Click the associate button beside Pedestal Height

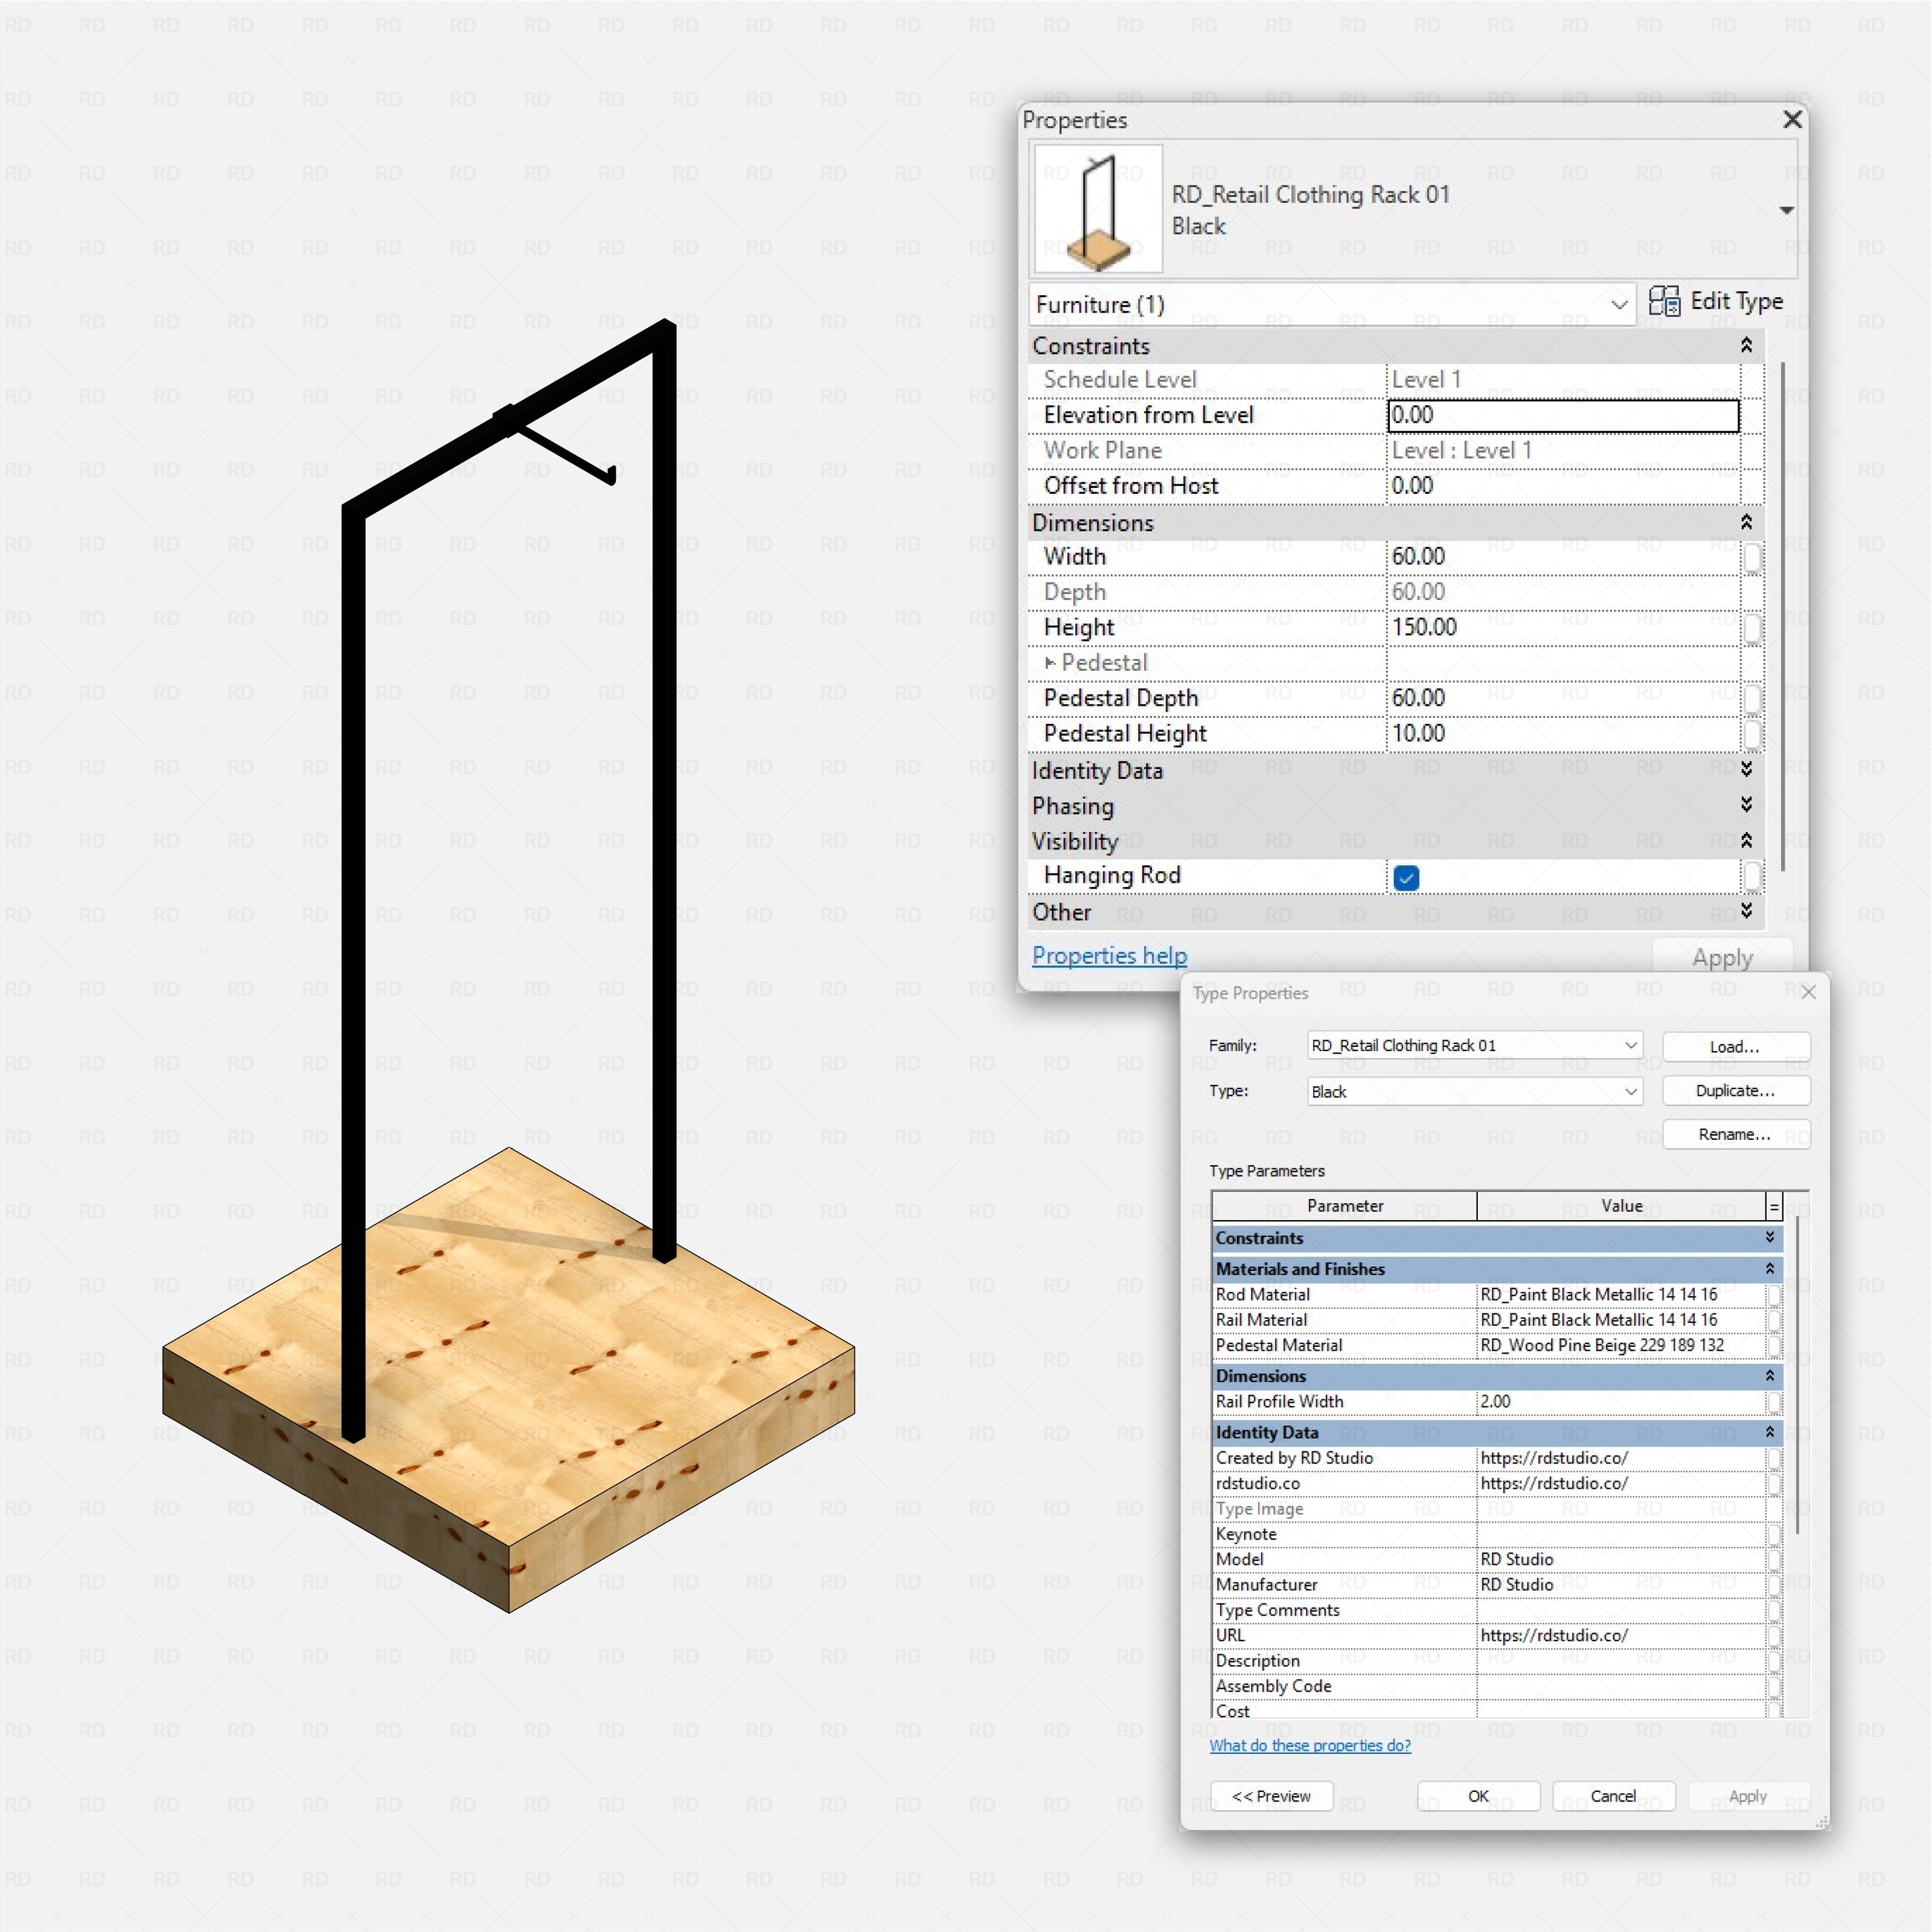(1752, 735)
